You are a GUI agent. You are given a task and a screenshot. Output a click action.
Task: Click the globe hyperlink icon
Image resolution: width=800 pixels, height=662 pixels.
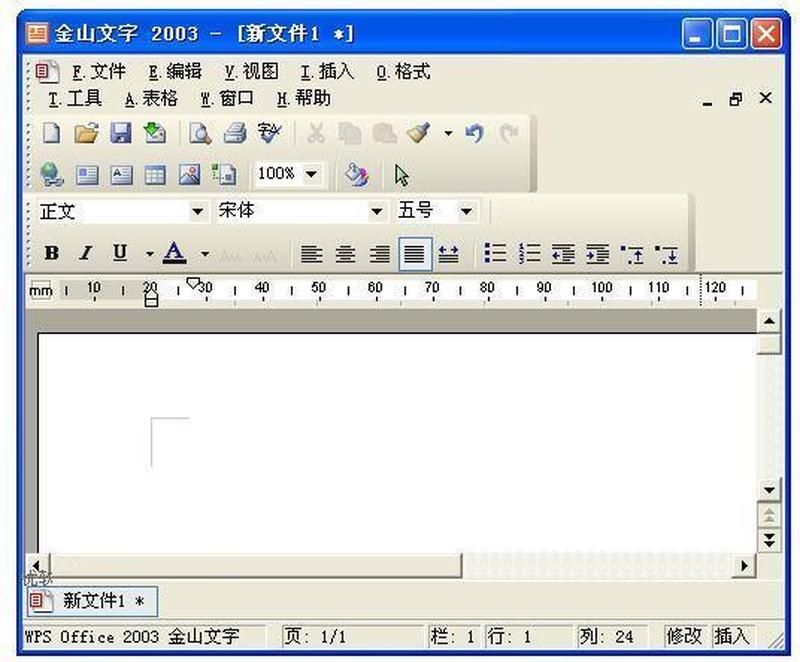[52, 175]
